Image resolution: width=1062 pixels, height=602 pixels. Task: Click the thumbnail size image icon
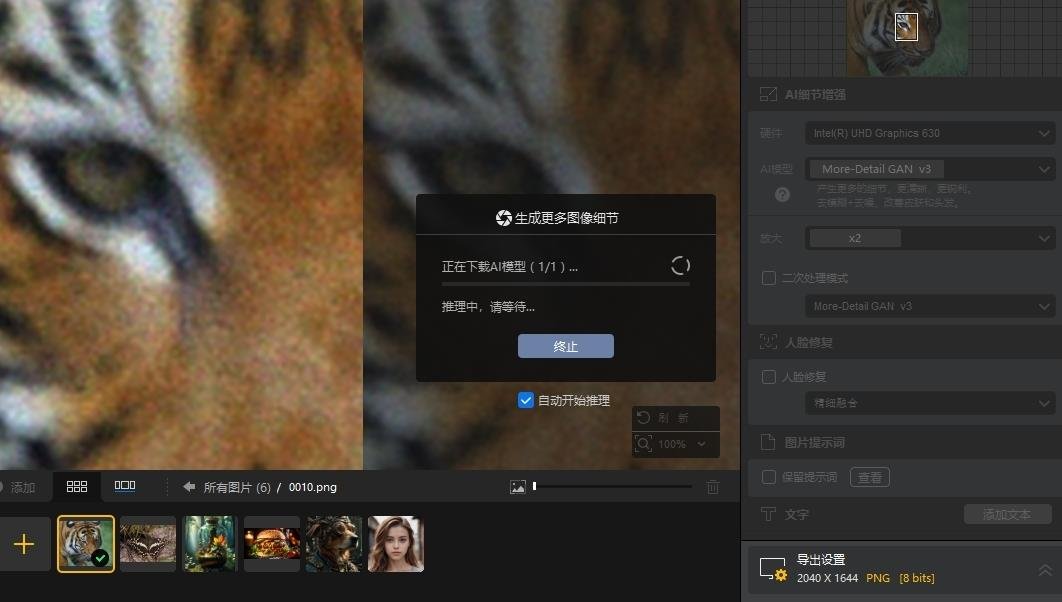[517, 487]
